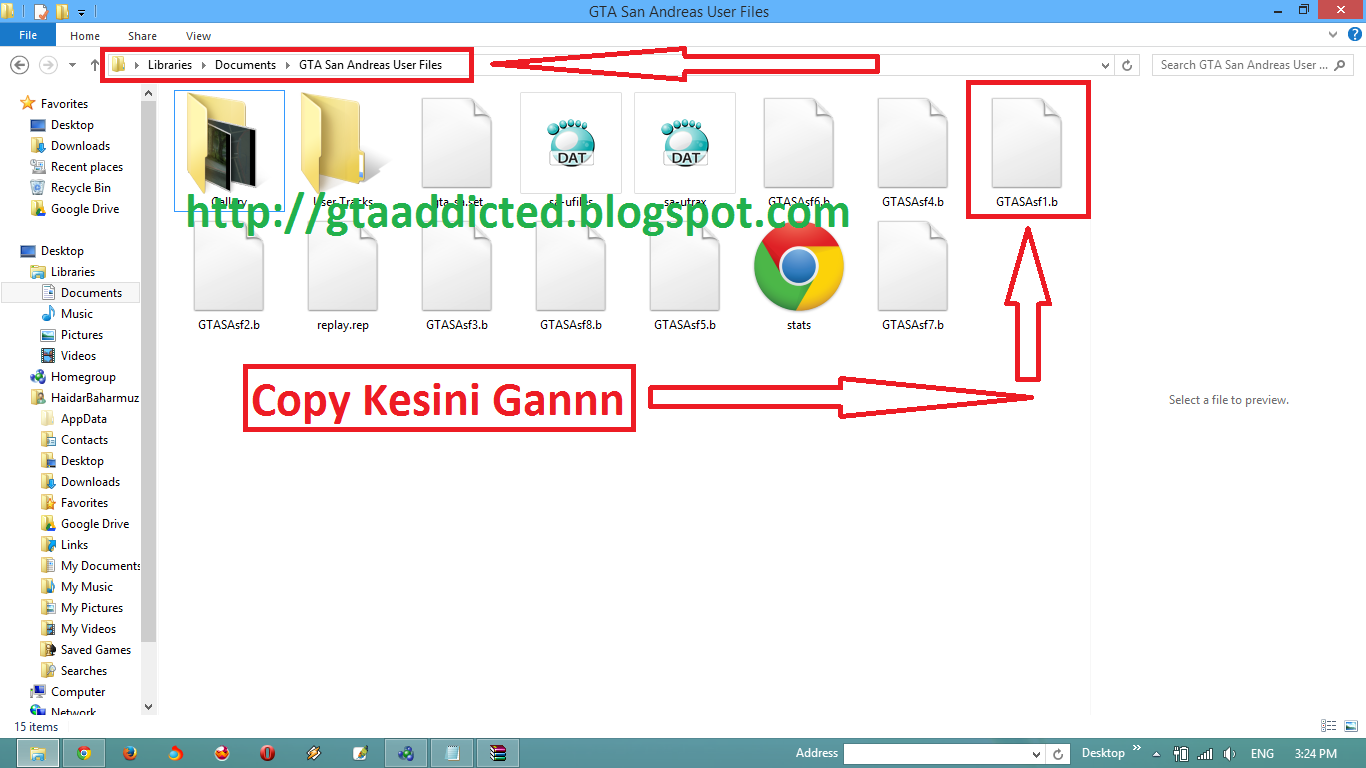Click the volume tray icon
Viewport: 1366px width, 768px height.
1229,754
